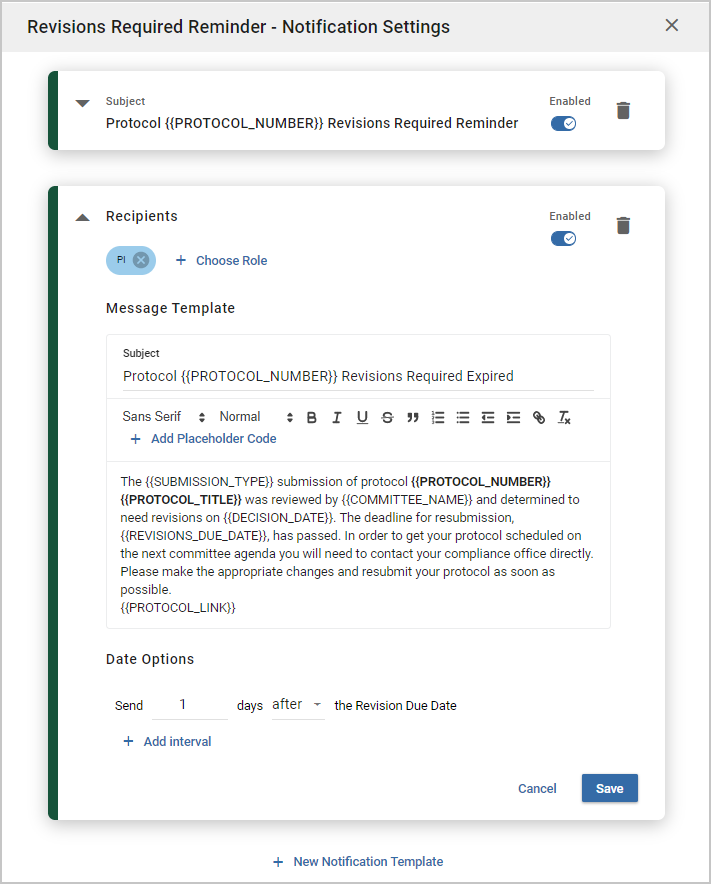Insert a hyperlink with the link icon
Viewport: 711px width, 884px height.
tap(539, 417)
